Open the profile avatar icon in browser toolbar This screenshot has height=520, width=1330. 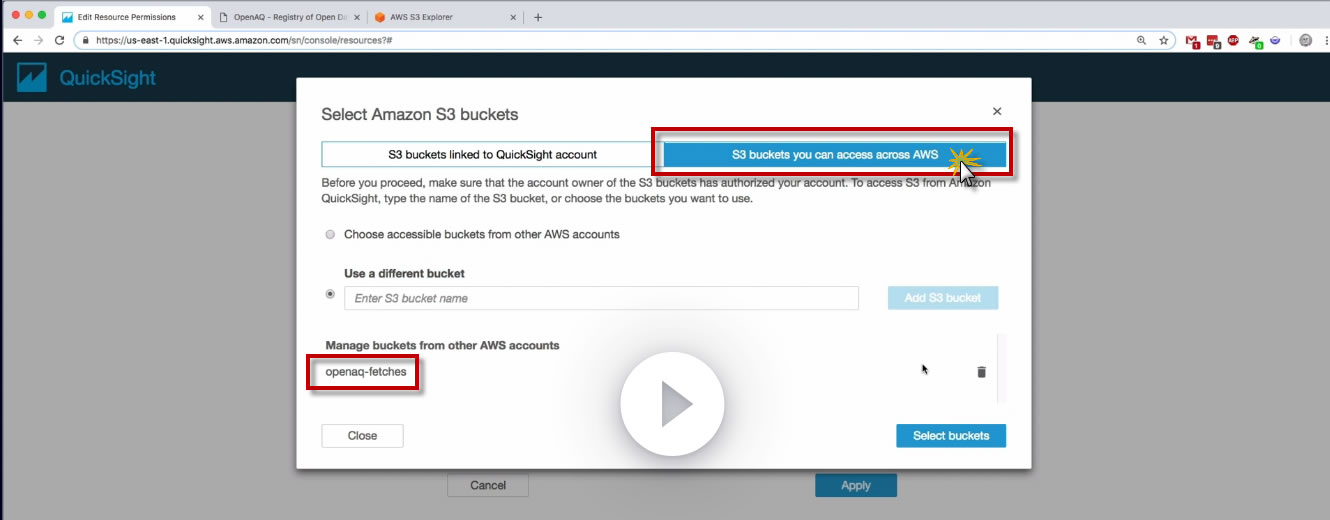(1305, 40)
